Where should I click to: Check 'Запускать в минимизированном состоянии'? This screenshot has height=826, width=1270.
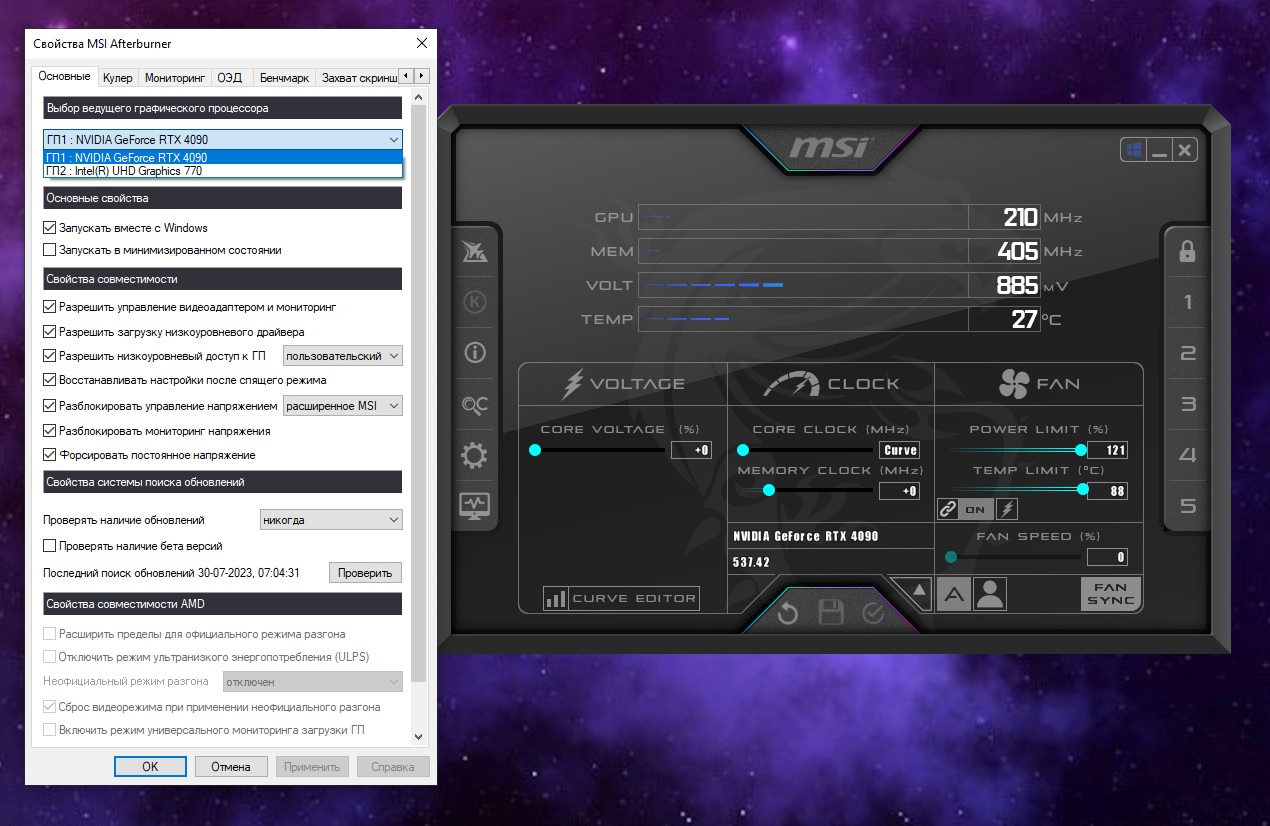[50, 250]
